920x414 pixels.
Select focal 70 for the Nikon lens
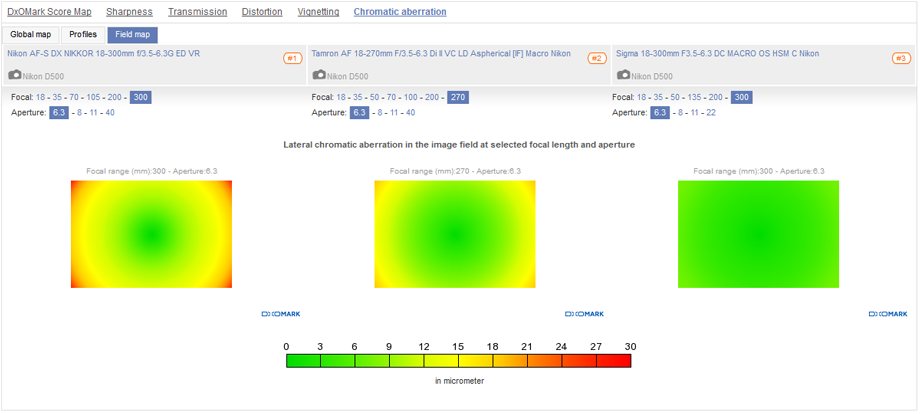(x=74, y=97)
